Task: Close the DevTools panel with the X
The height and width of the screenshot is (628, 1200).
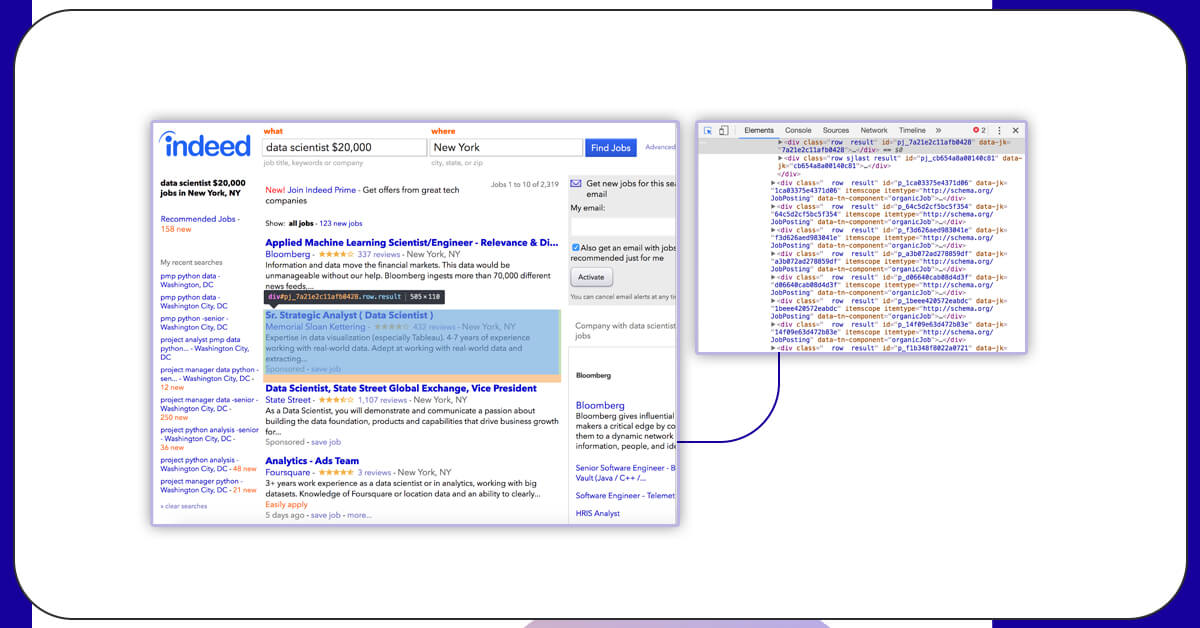Action: pos(1015,130)
